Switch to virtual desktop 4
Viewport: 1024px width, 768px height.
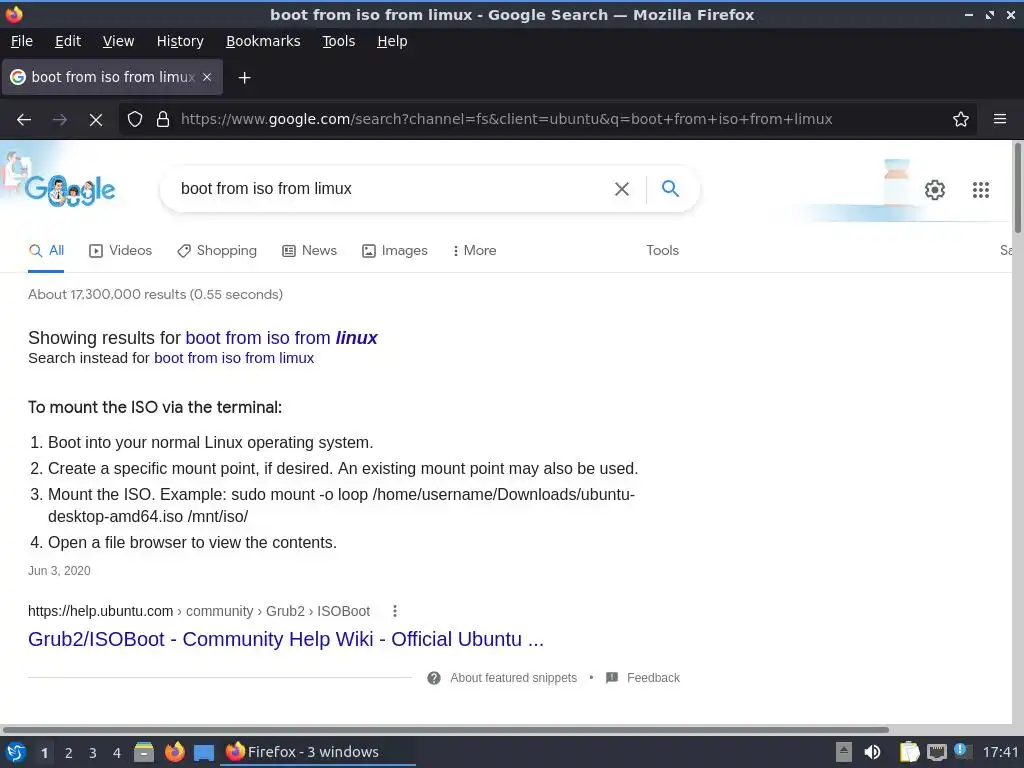[117, 753]
